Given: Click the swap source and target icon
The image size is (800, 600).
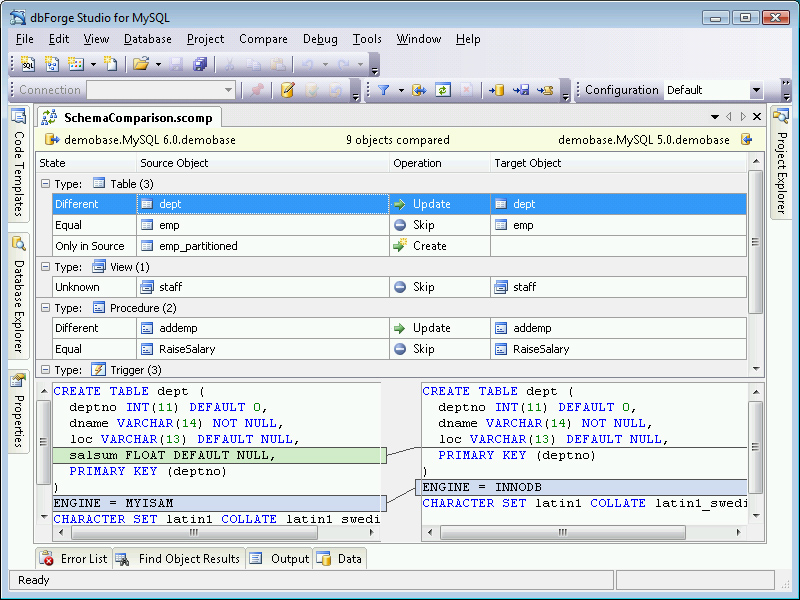Looking at the screenshot, I should tap(419, 90).
